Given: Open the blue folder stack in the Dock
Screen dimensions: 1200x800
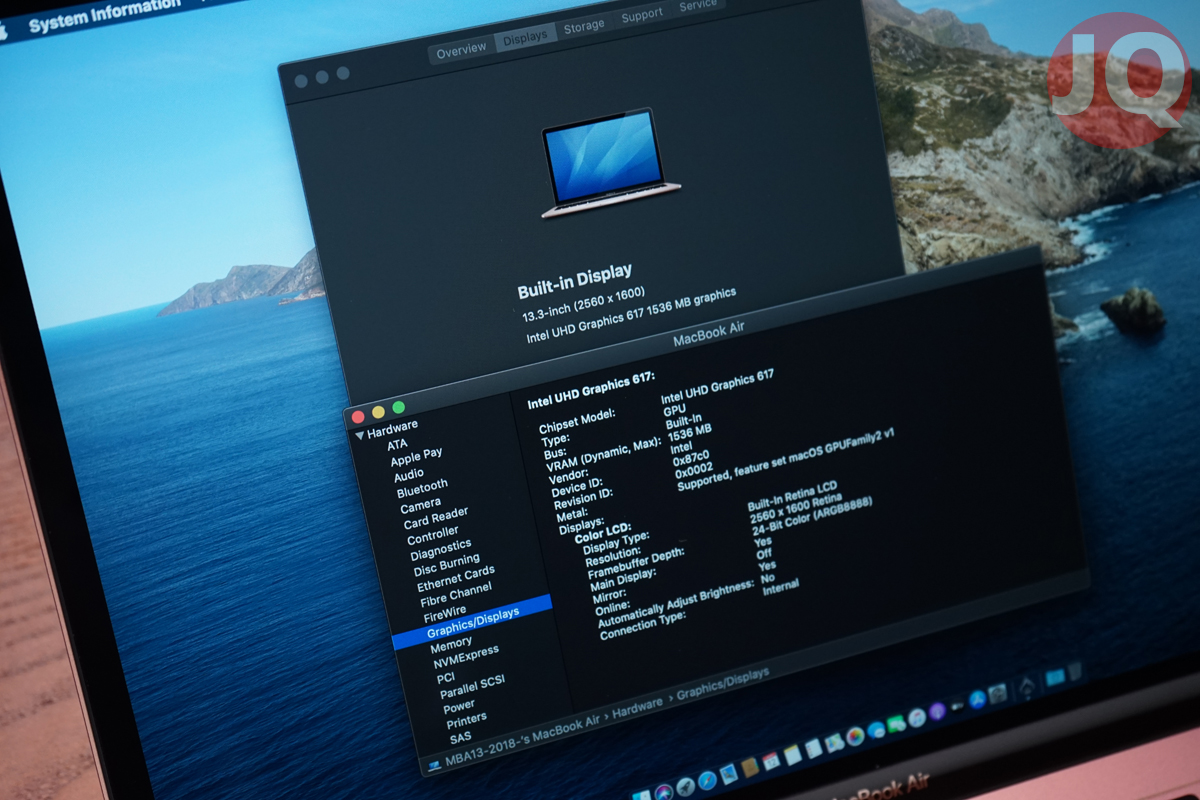Looking at the screenshot, I should [x=1055, y=677].
